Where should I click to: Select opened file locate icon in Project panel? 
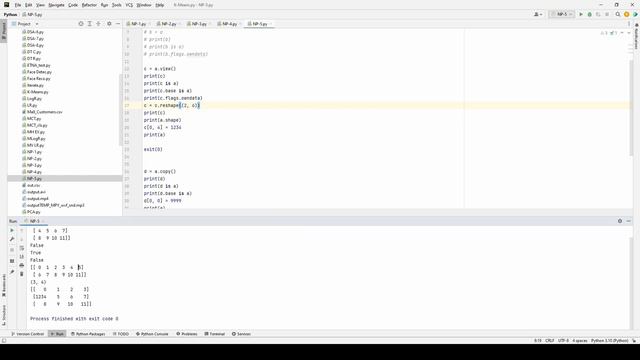point(81,24)
